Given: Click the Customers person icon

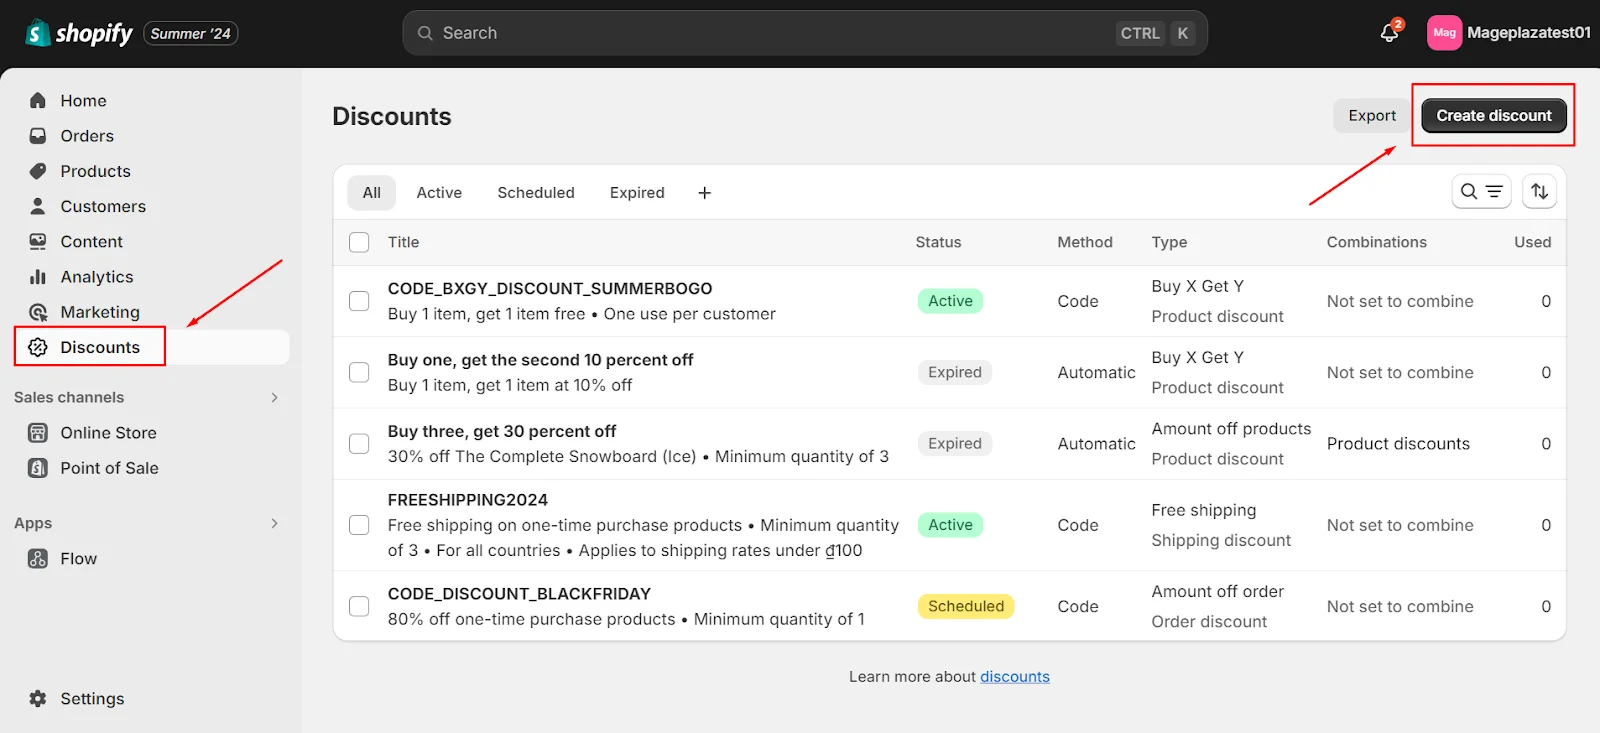Looking at the screenshot, I should click(38, 206).
